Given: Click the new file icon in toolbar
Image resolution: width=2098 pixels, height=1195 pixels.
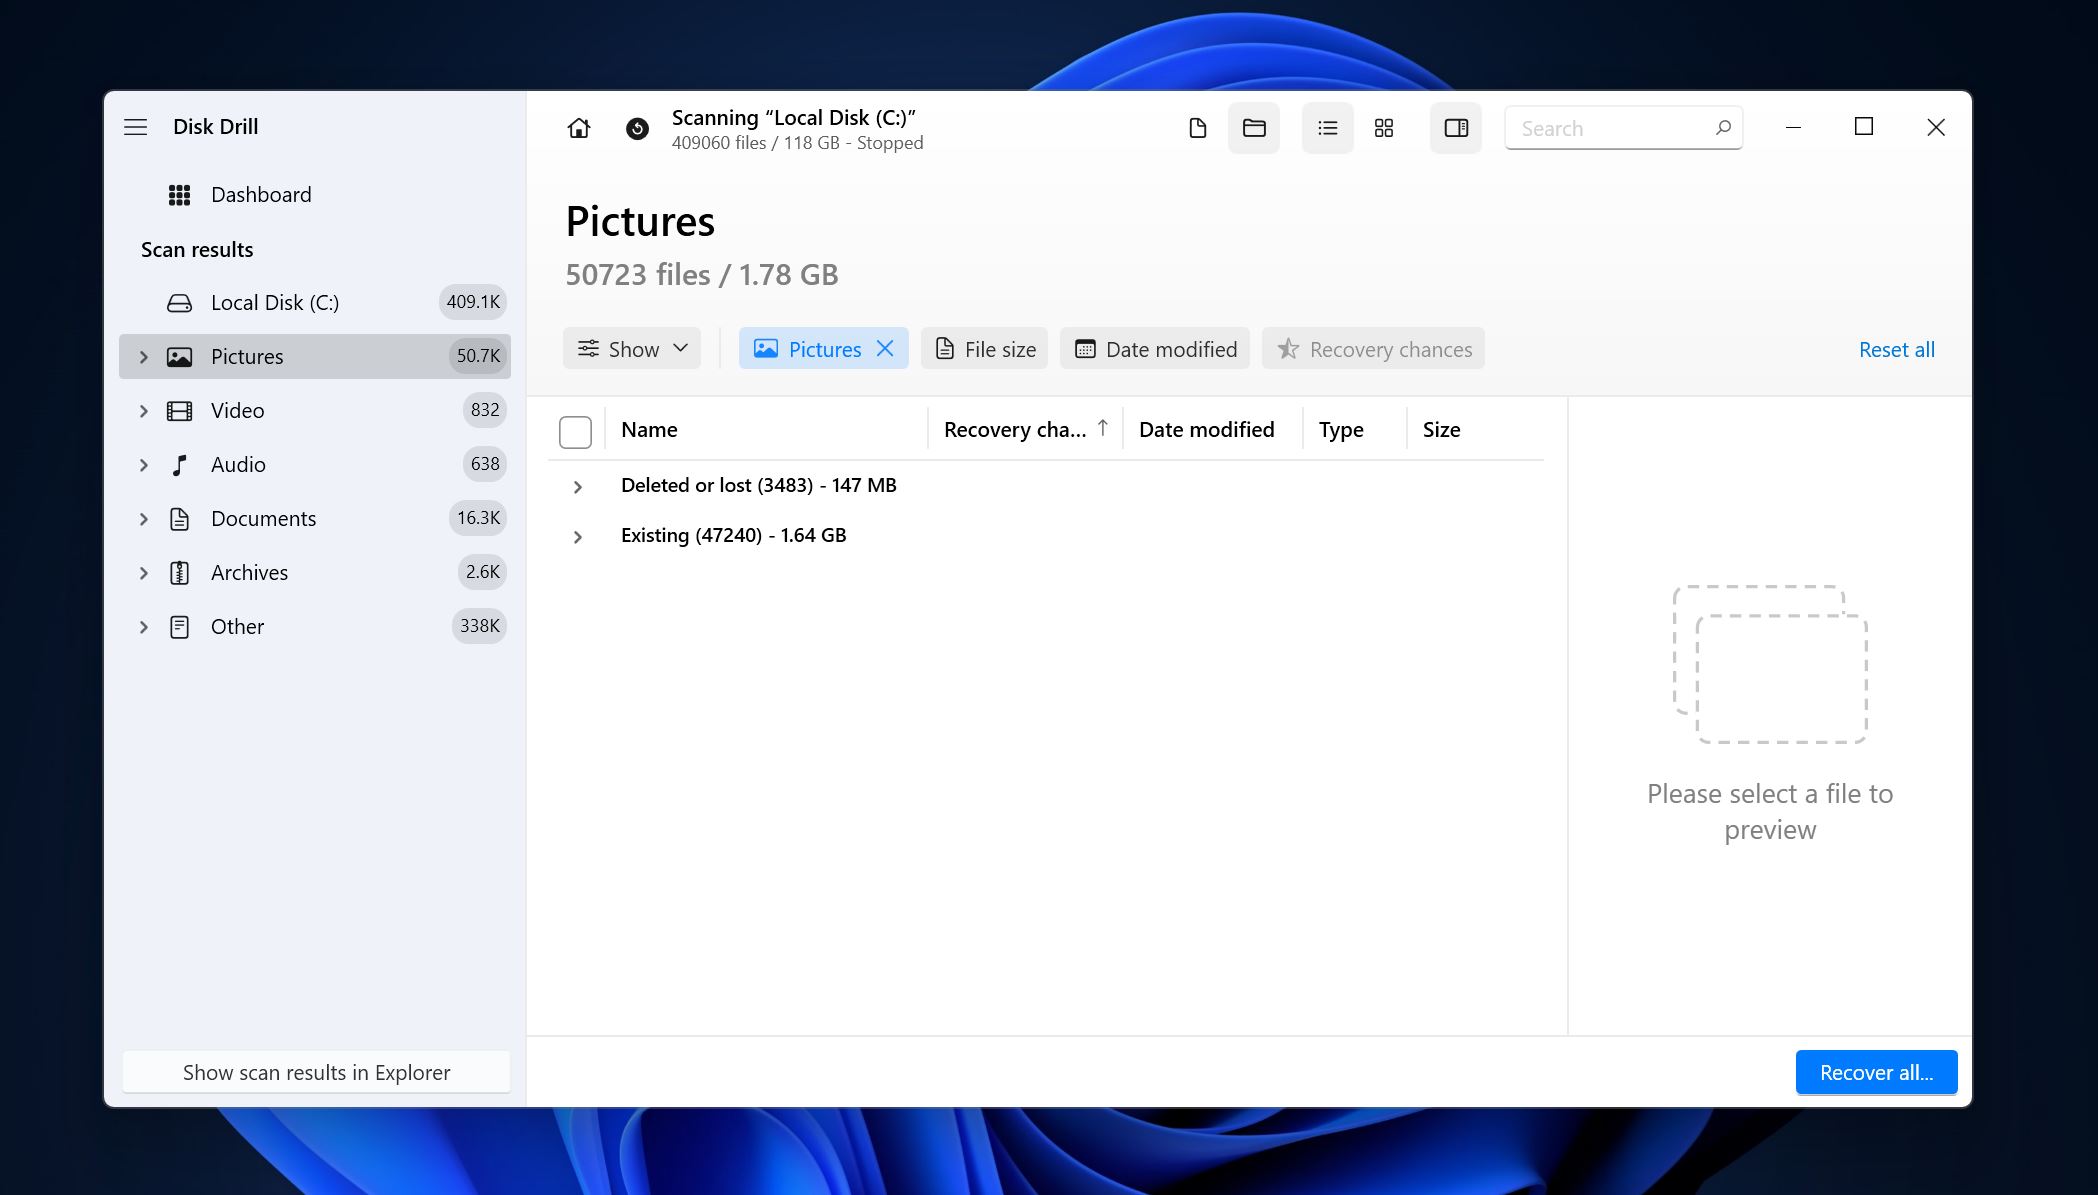Looking at the screenshot, I should click(1196, 127).
